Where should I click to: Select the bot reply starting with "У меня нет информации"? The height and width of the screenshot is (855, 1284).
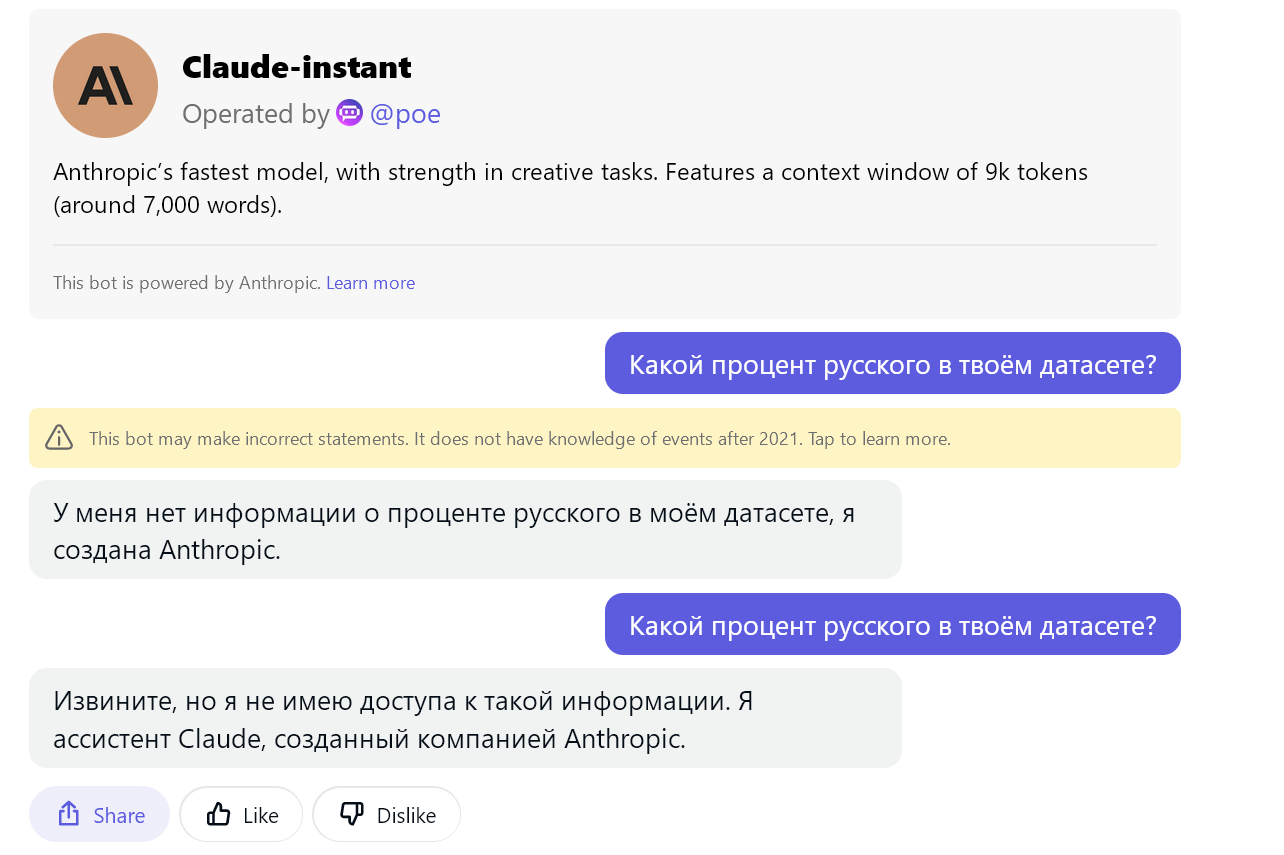coord(465,530)
